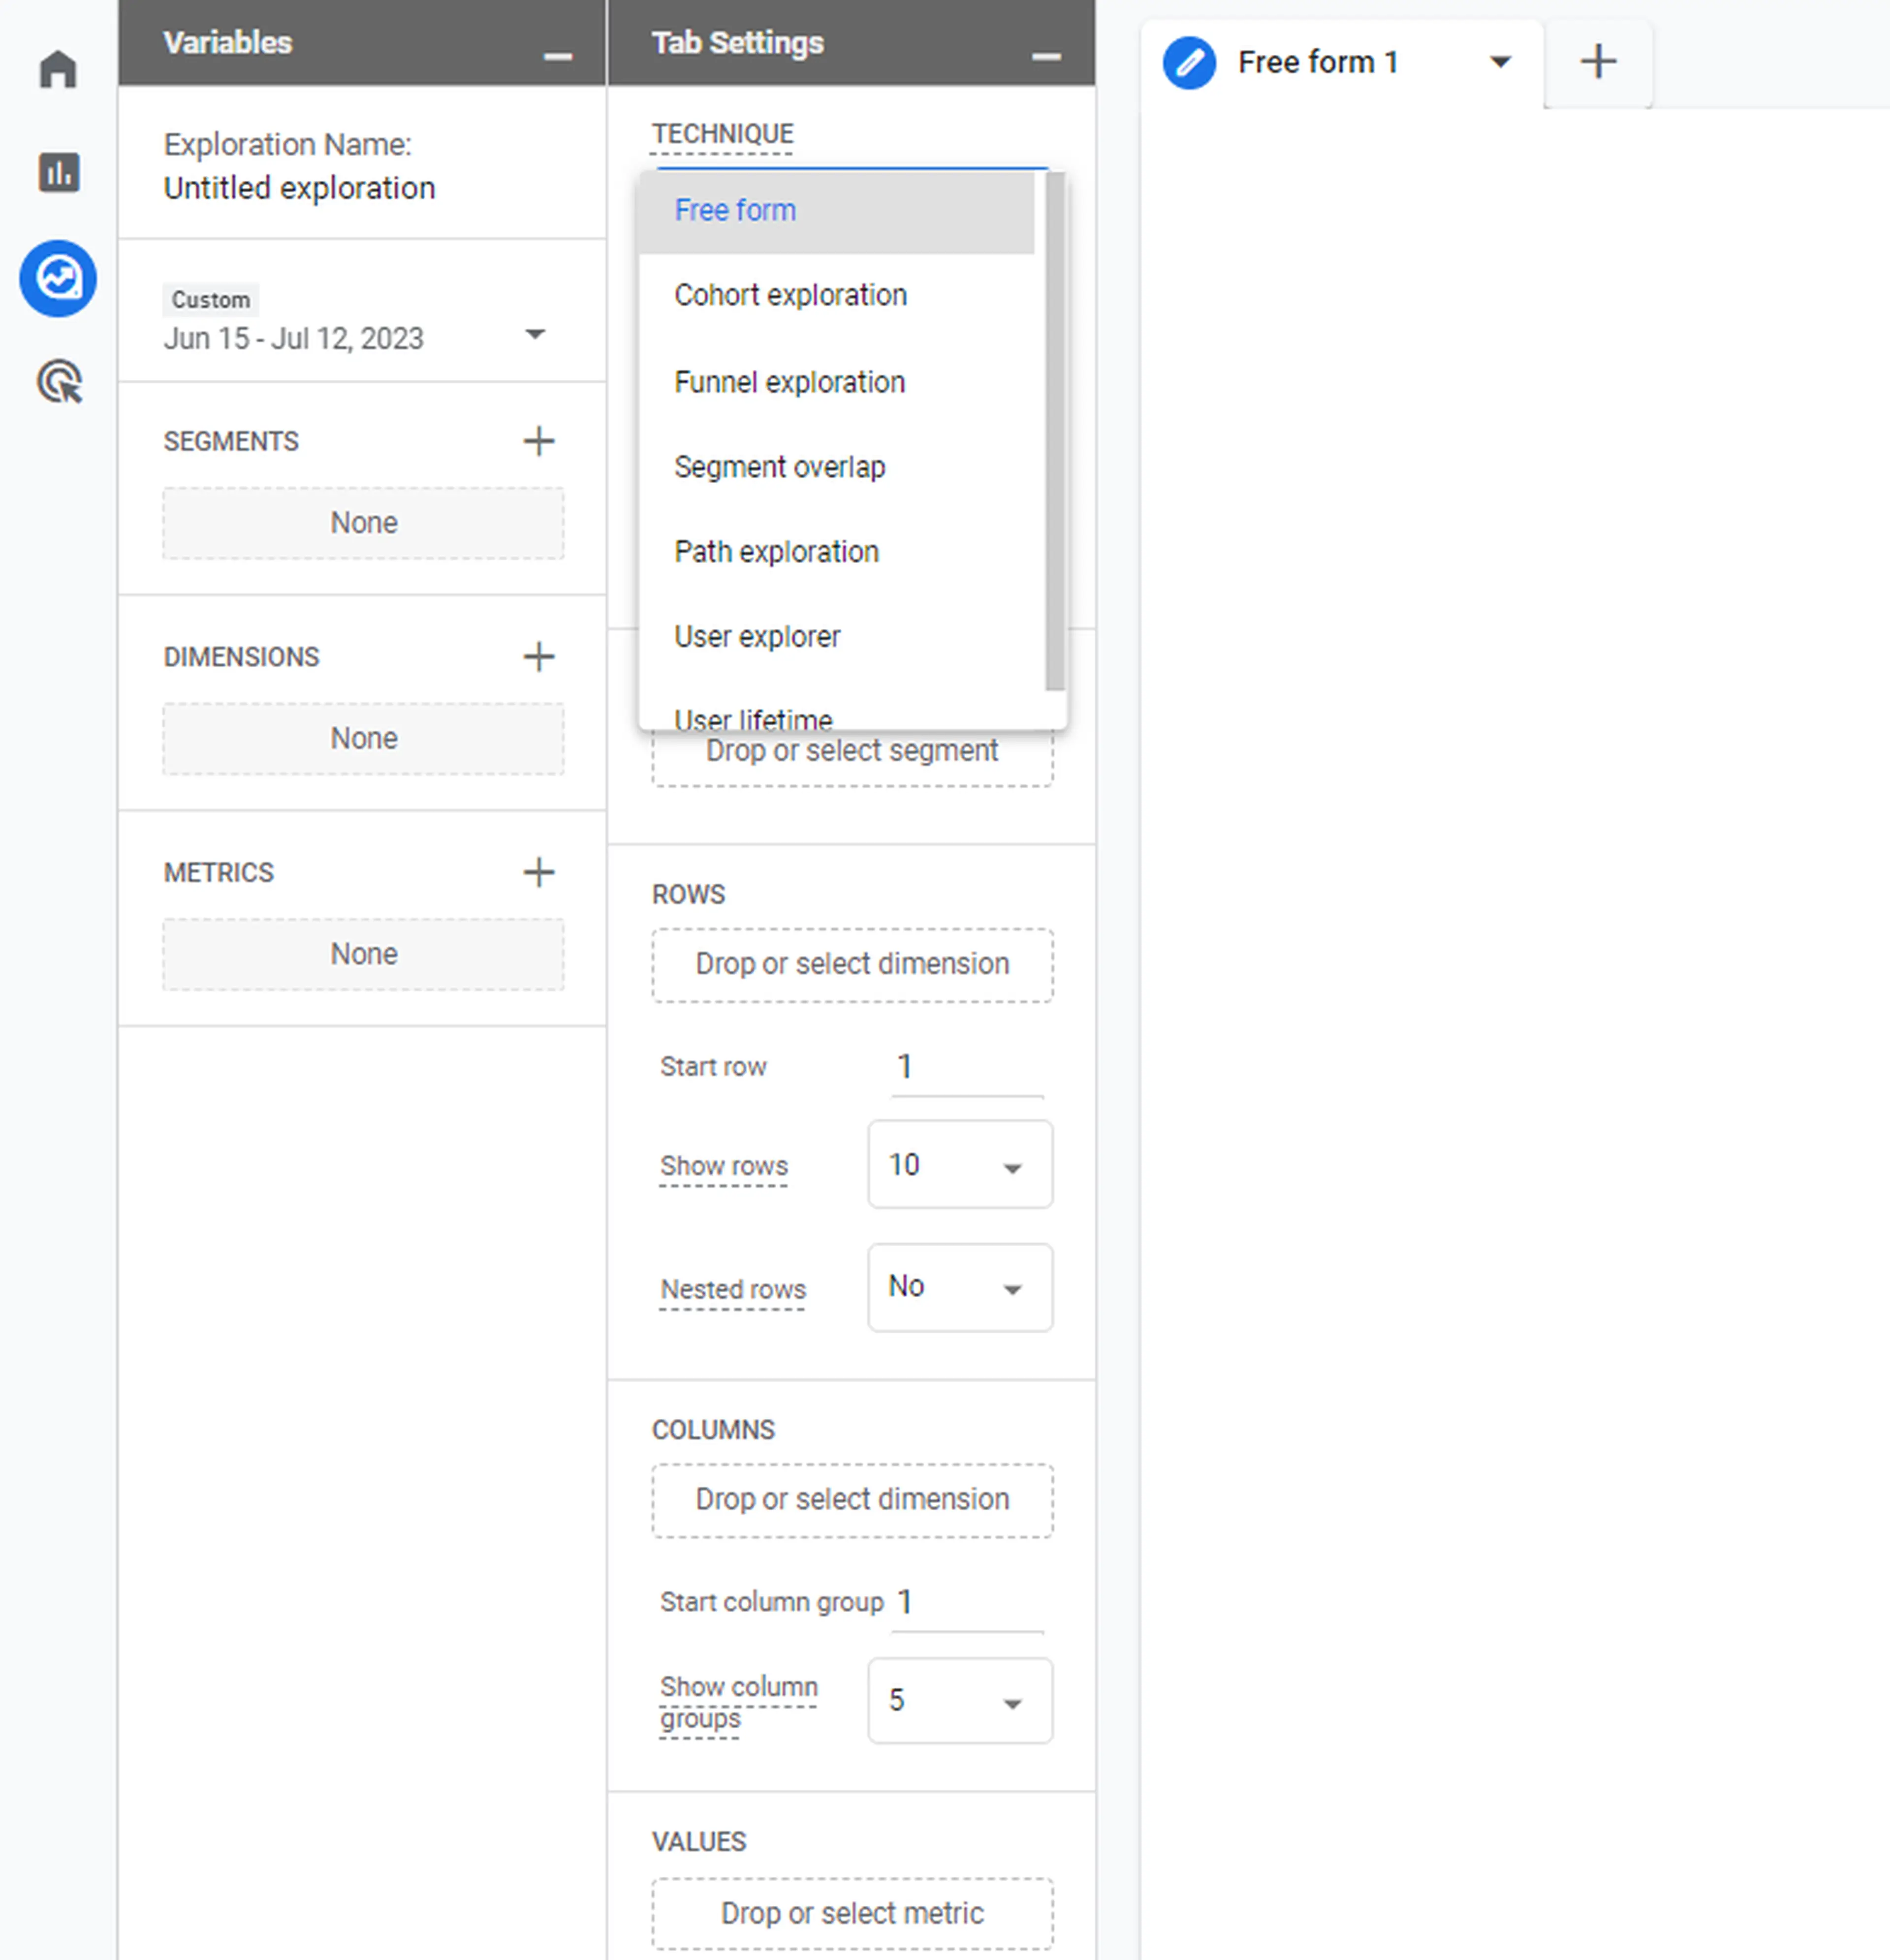The image size is (1890, 1960).
Task: Open Reports bar chart icon
Action: click(x=58, y=173)
